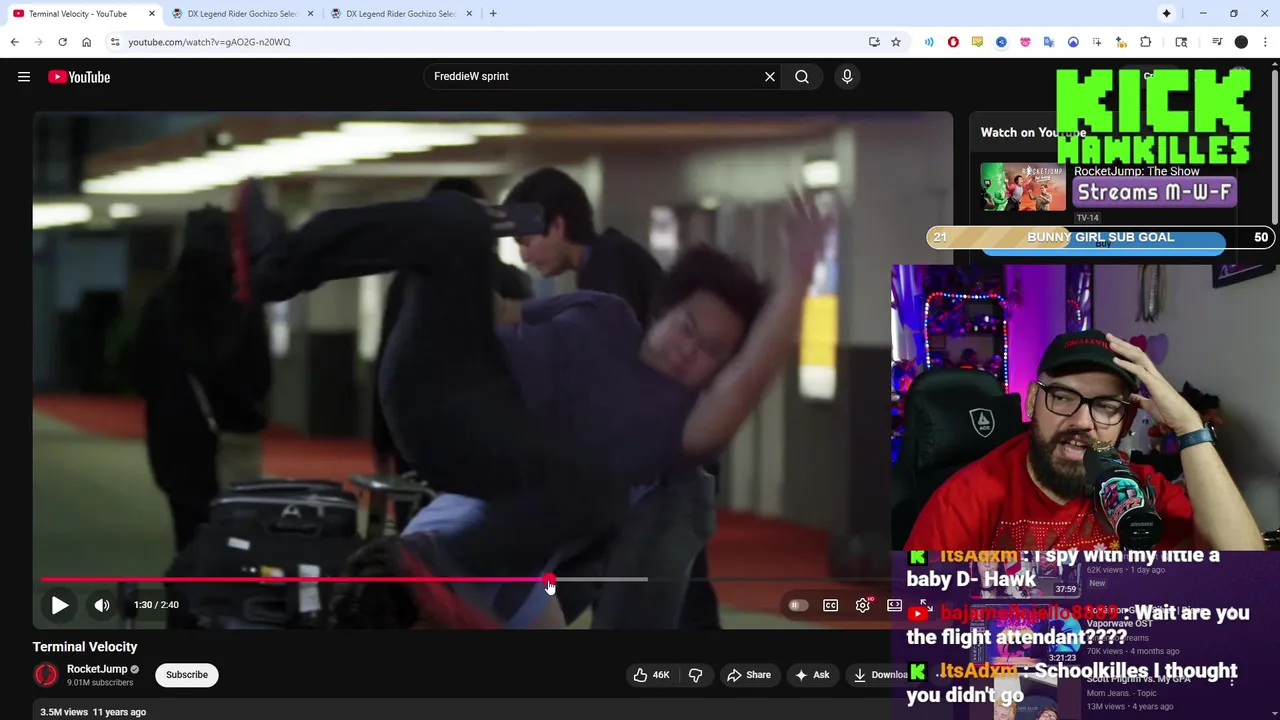Bookmark this page with the star icon
Viewport: 1280px width, 720px height.
tap(896, 42)
